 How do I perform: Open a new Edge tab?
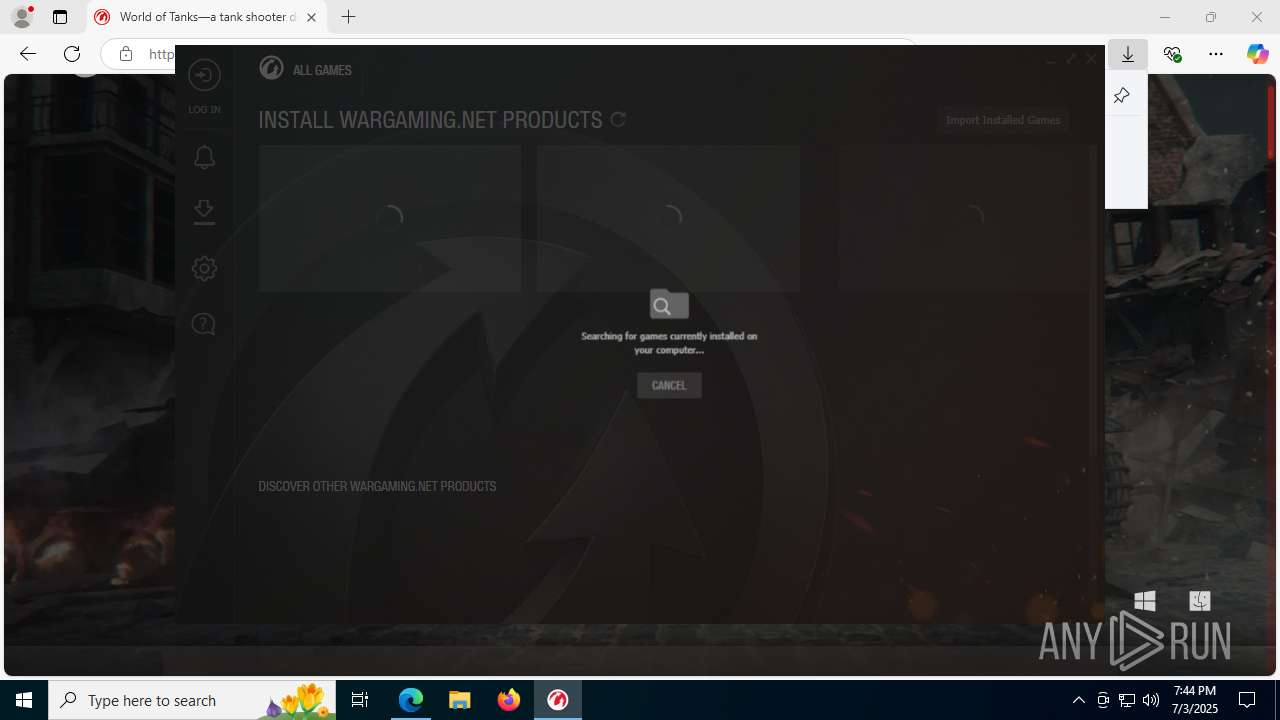pyautogui.click(x=348, y=17)
